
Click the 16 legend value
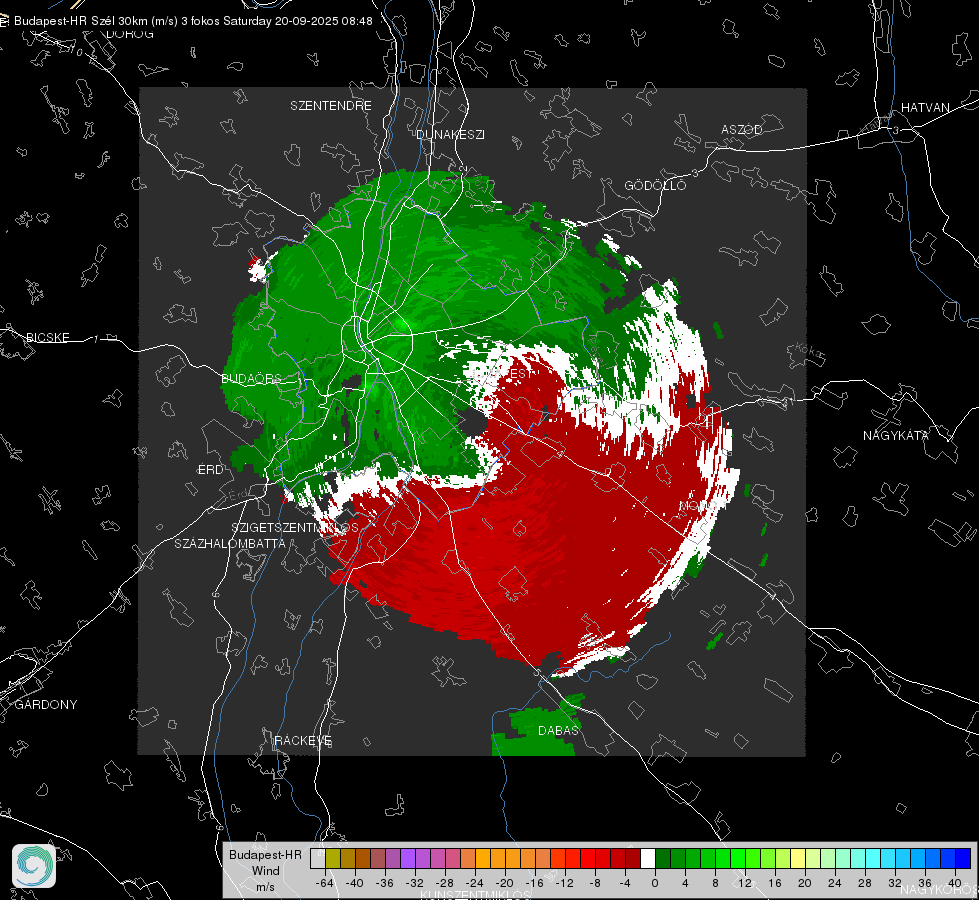coord(774,883)
